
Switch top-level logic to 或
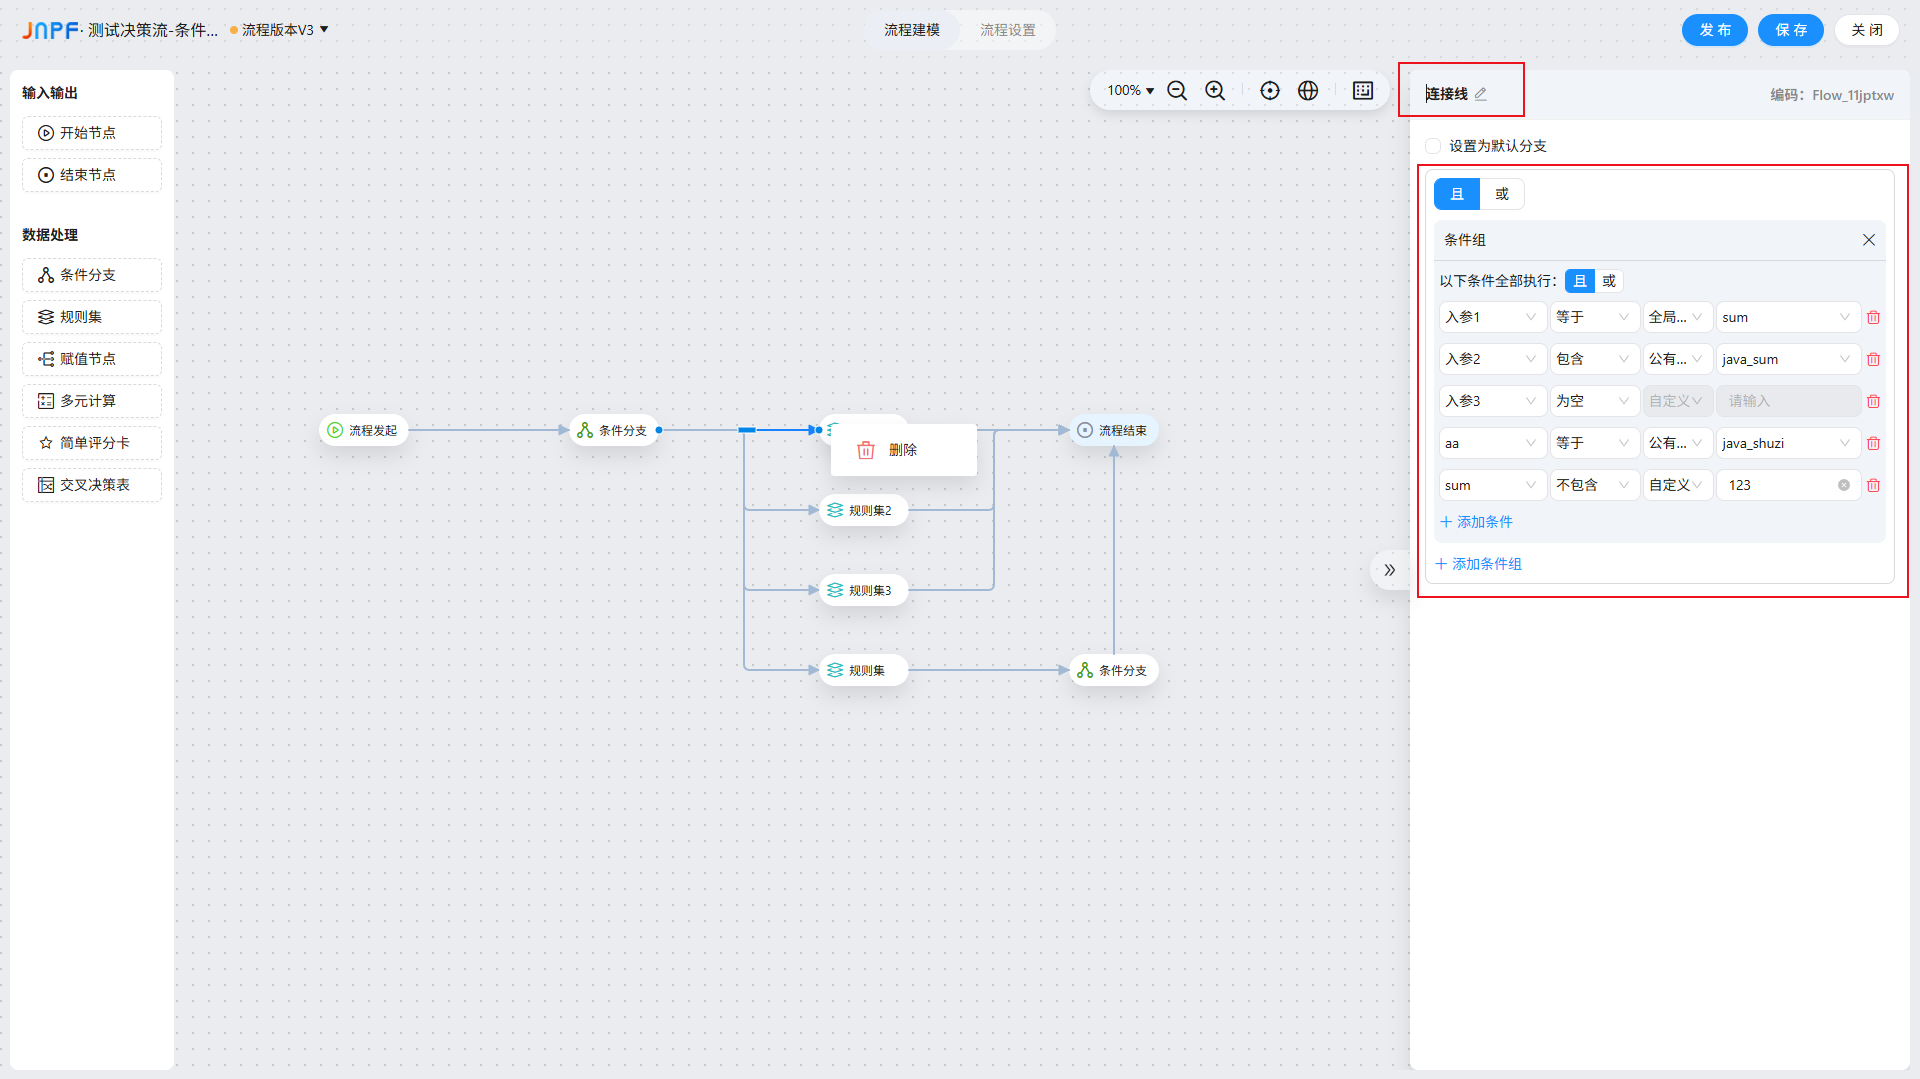(x=1501, y=194)
